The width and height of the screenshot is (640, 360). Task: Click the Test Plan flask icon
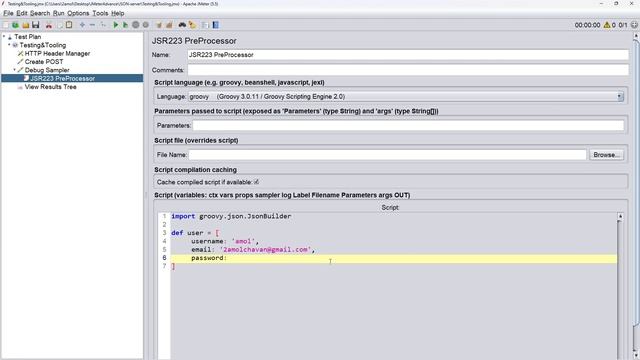coord(10,37)
